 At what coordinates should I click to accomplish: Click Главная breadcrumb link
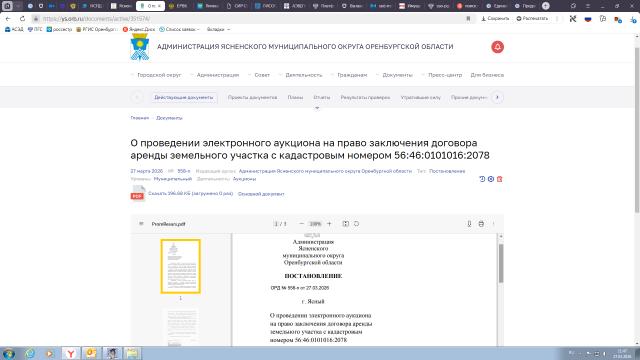(140, 118)
